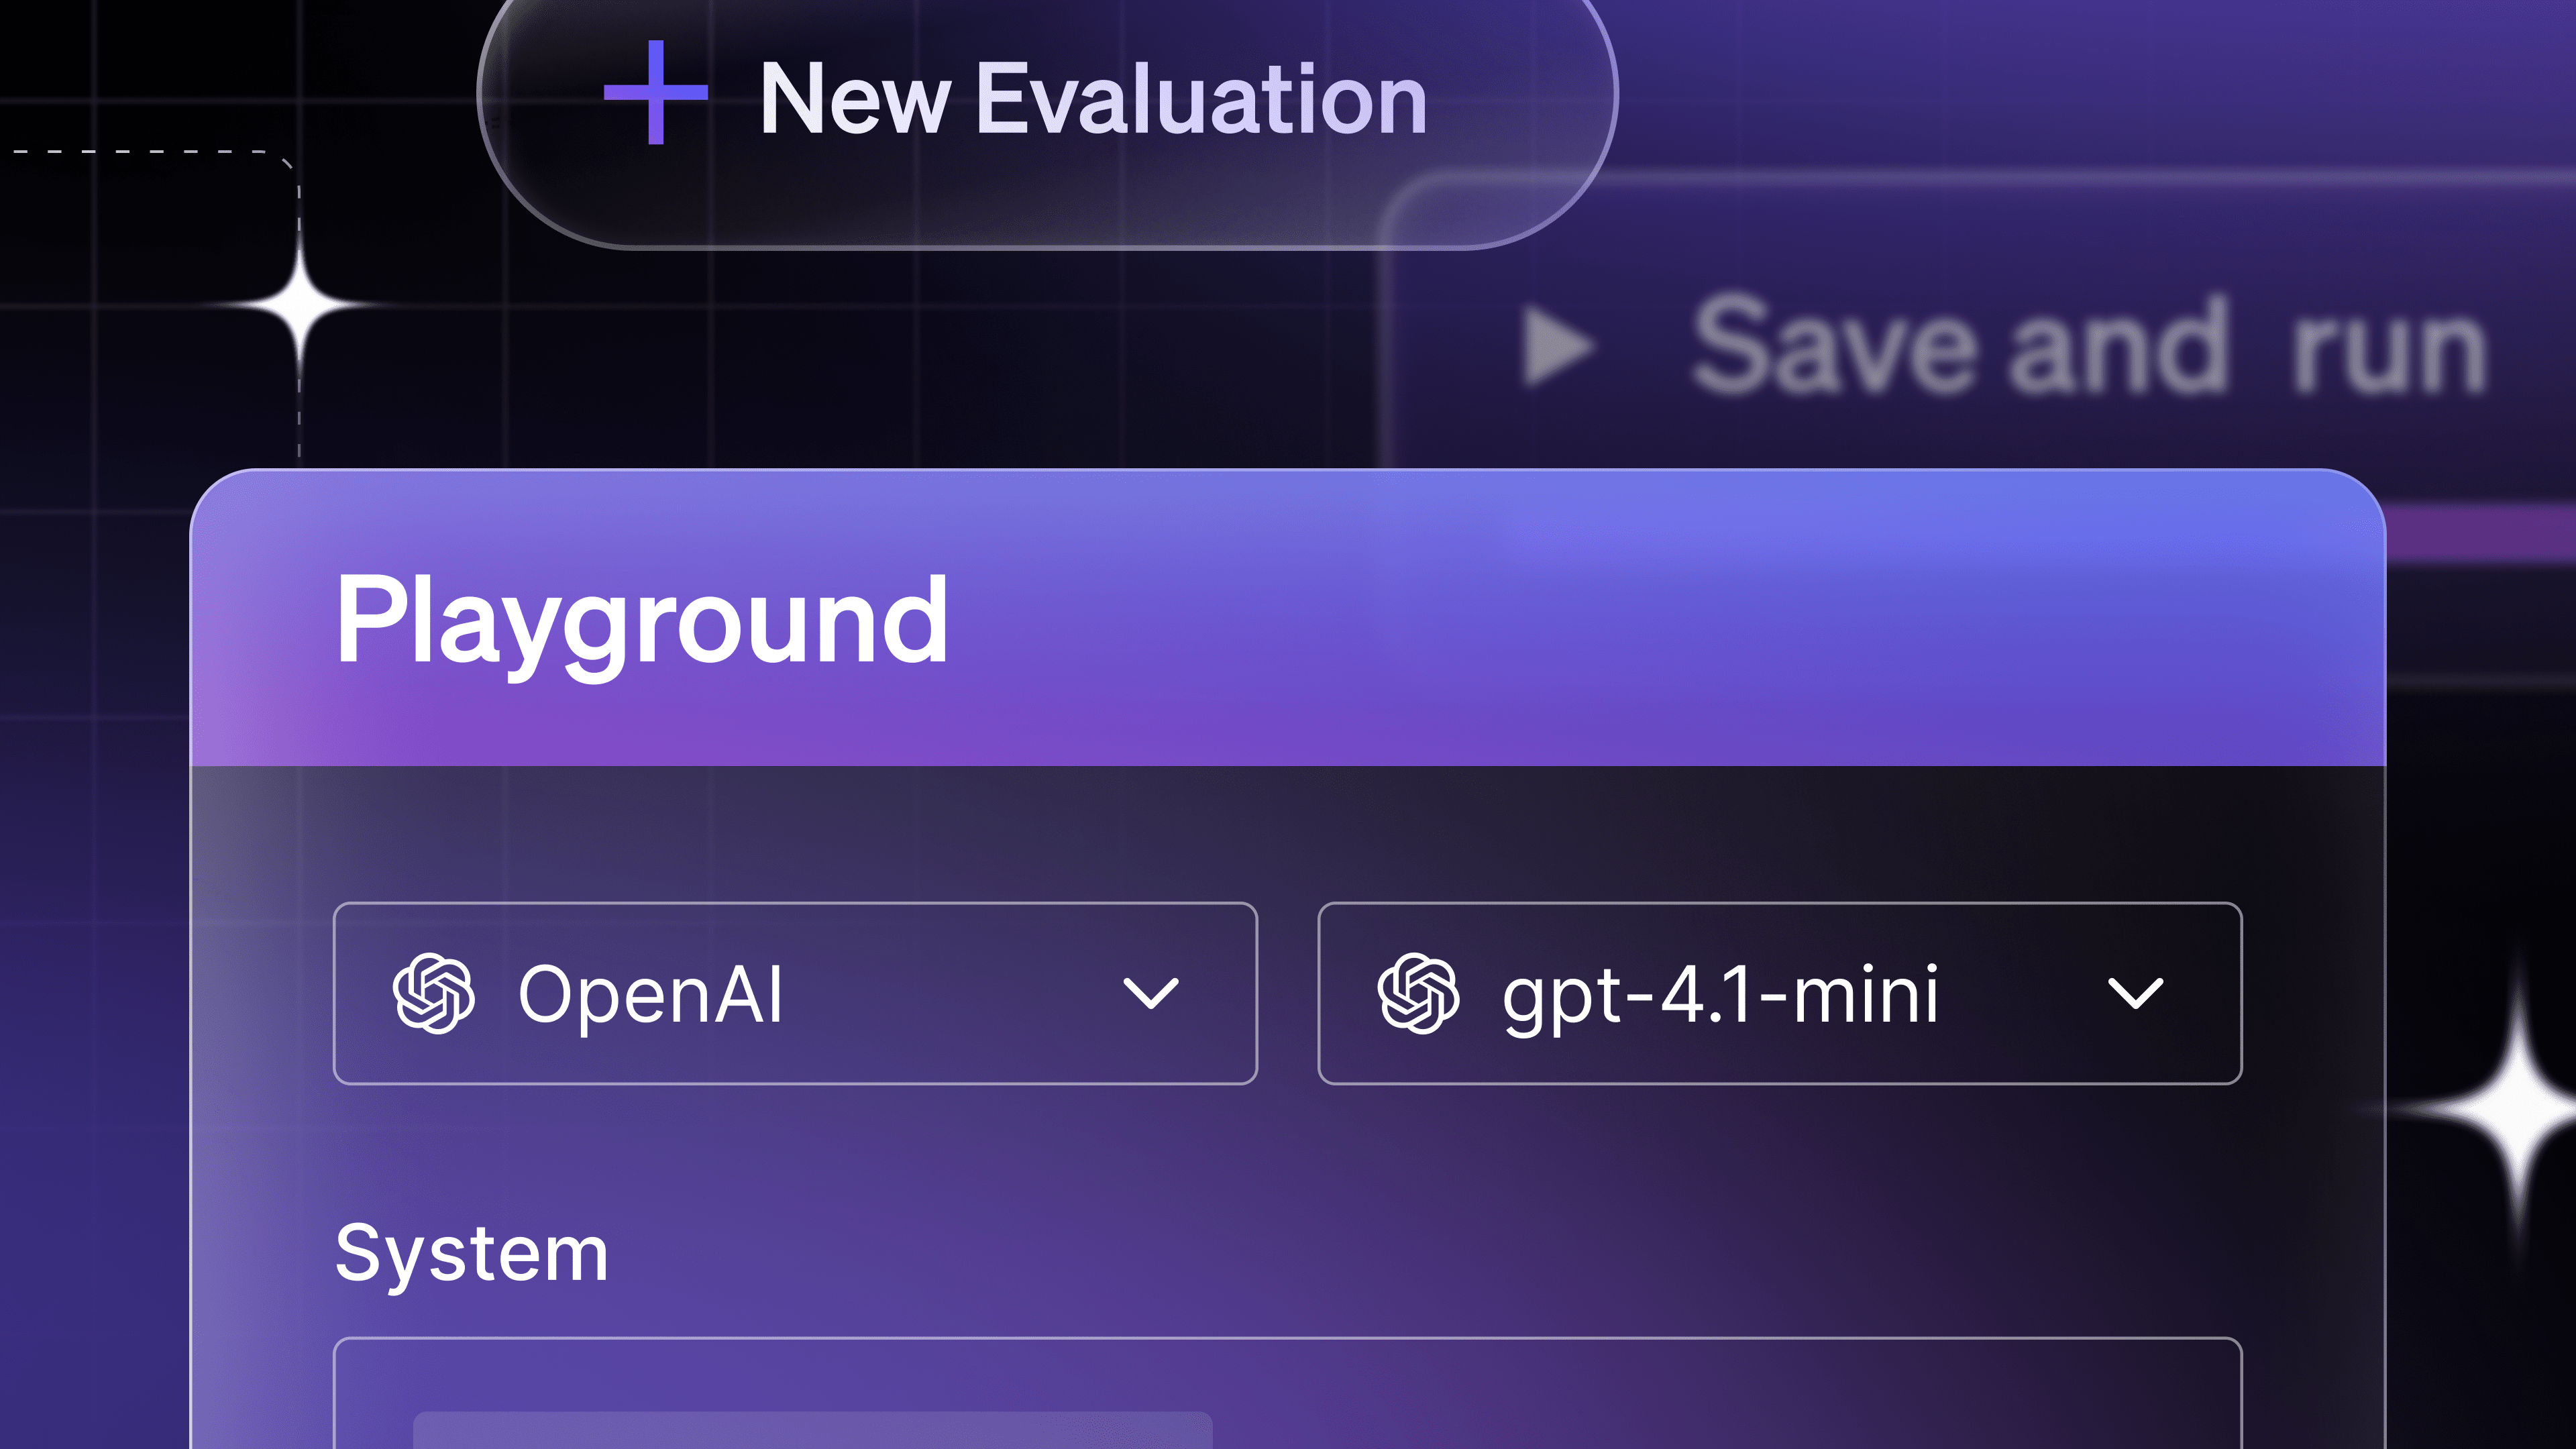Image resolution: width=2576 pixels, height=1449 pixels.
Task: Click the sparkle star near dashed outline
Action: [x=299, y=307]
